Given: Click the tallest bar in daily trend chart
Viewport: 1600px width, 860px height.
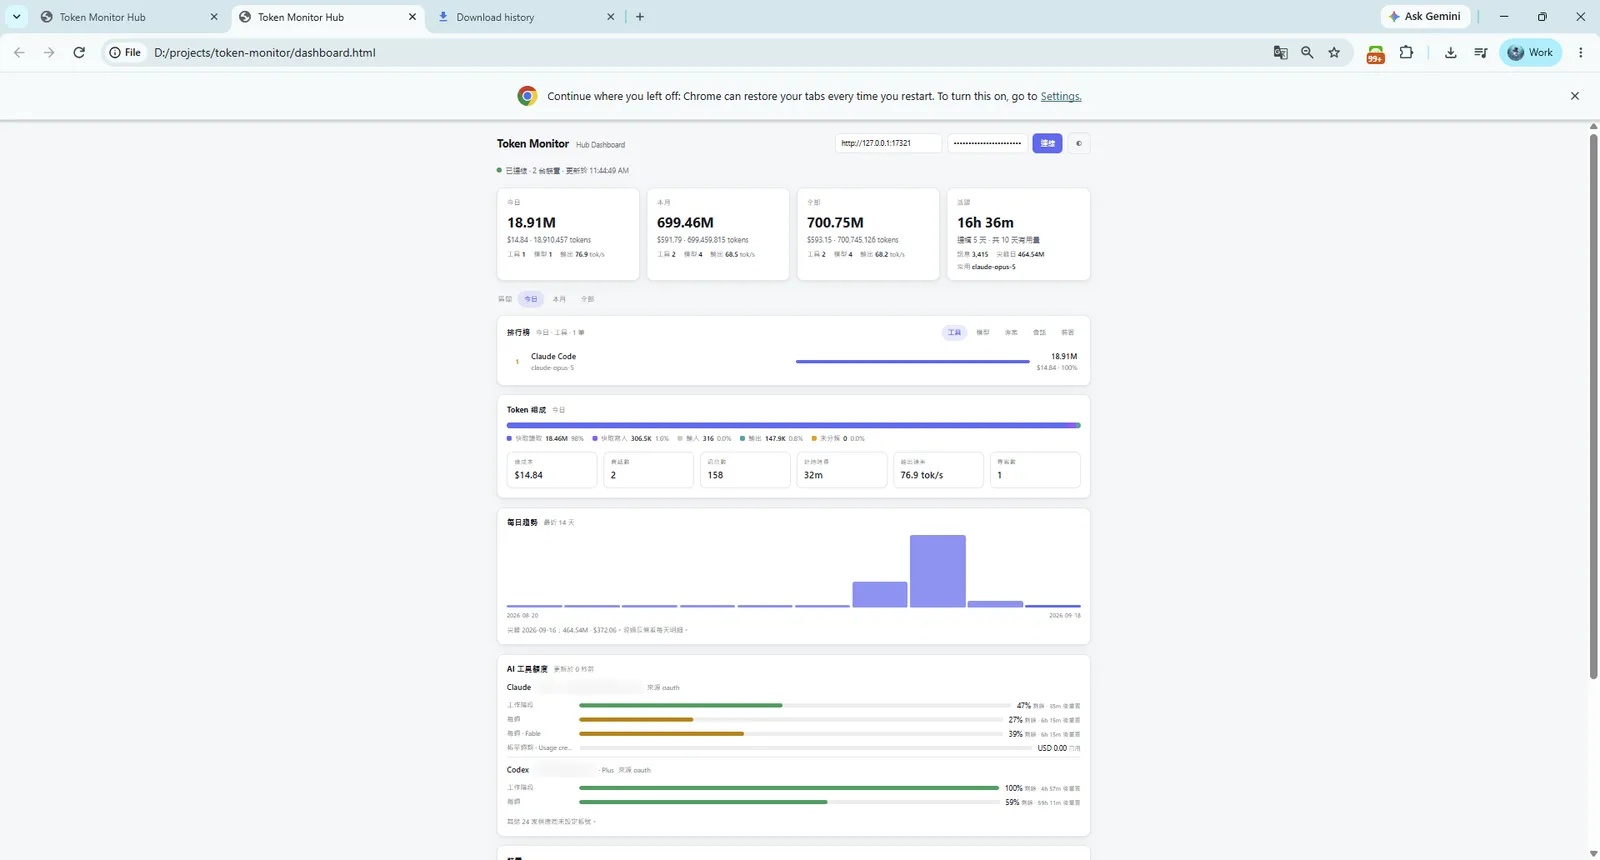Looking at the screenshot, I should tap(938, 571).
